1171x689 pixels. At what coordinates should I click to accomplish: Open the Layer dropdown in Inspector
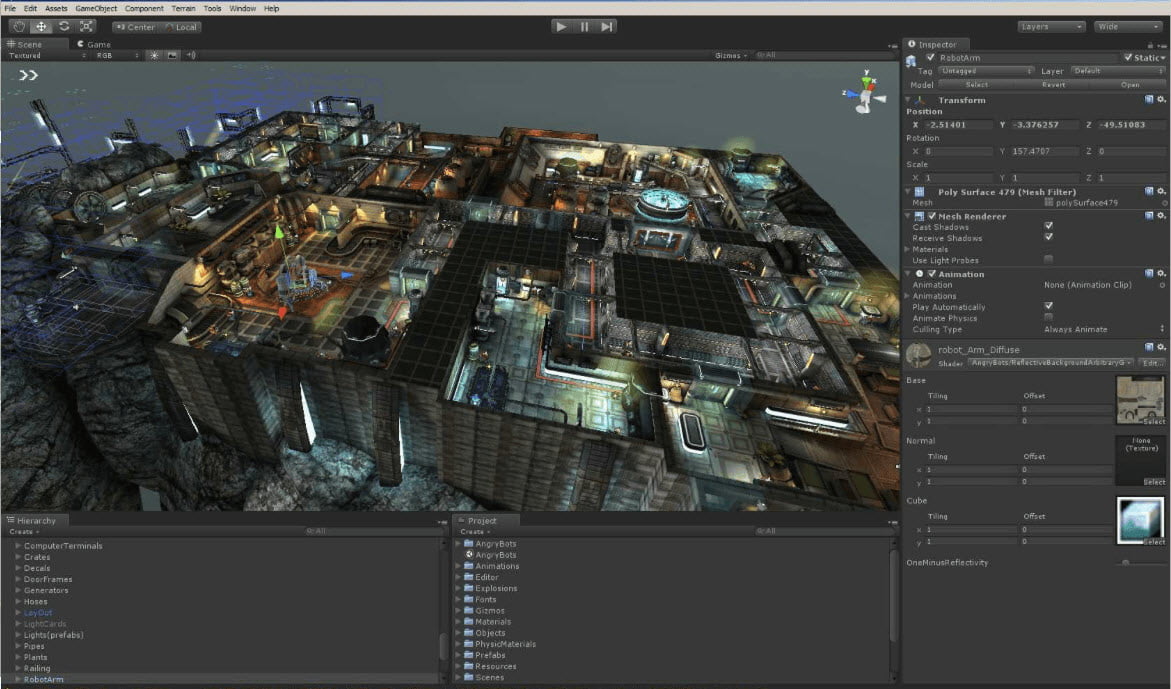tap(1117, 71)
